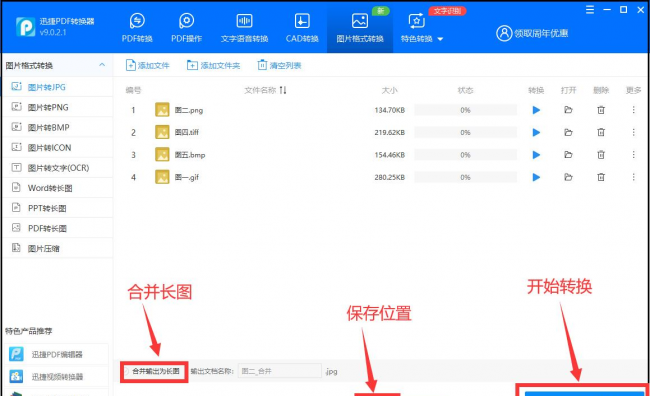Screen dimensions: 650x396
Task: Delete 图二.png from the list
Action: coord(601,110)
